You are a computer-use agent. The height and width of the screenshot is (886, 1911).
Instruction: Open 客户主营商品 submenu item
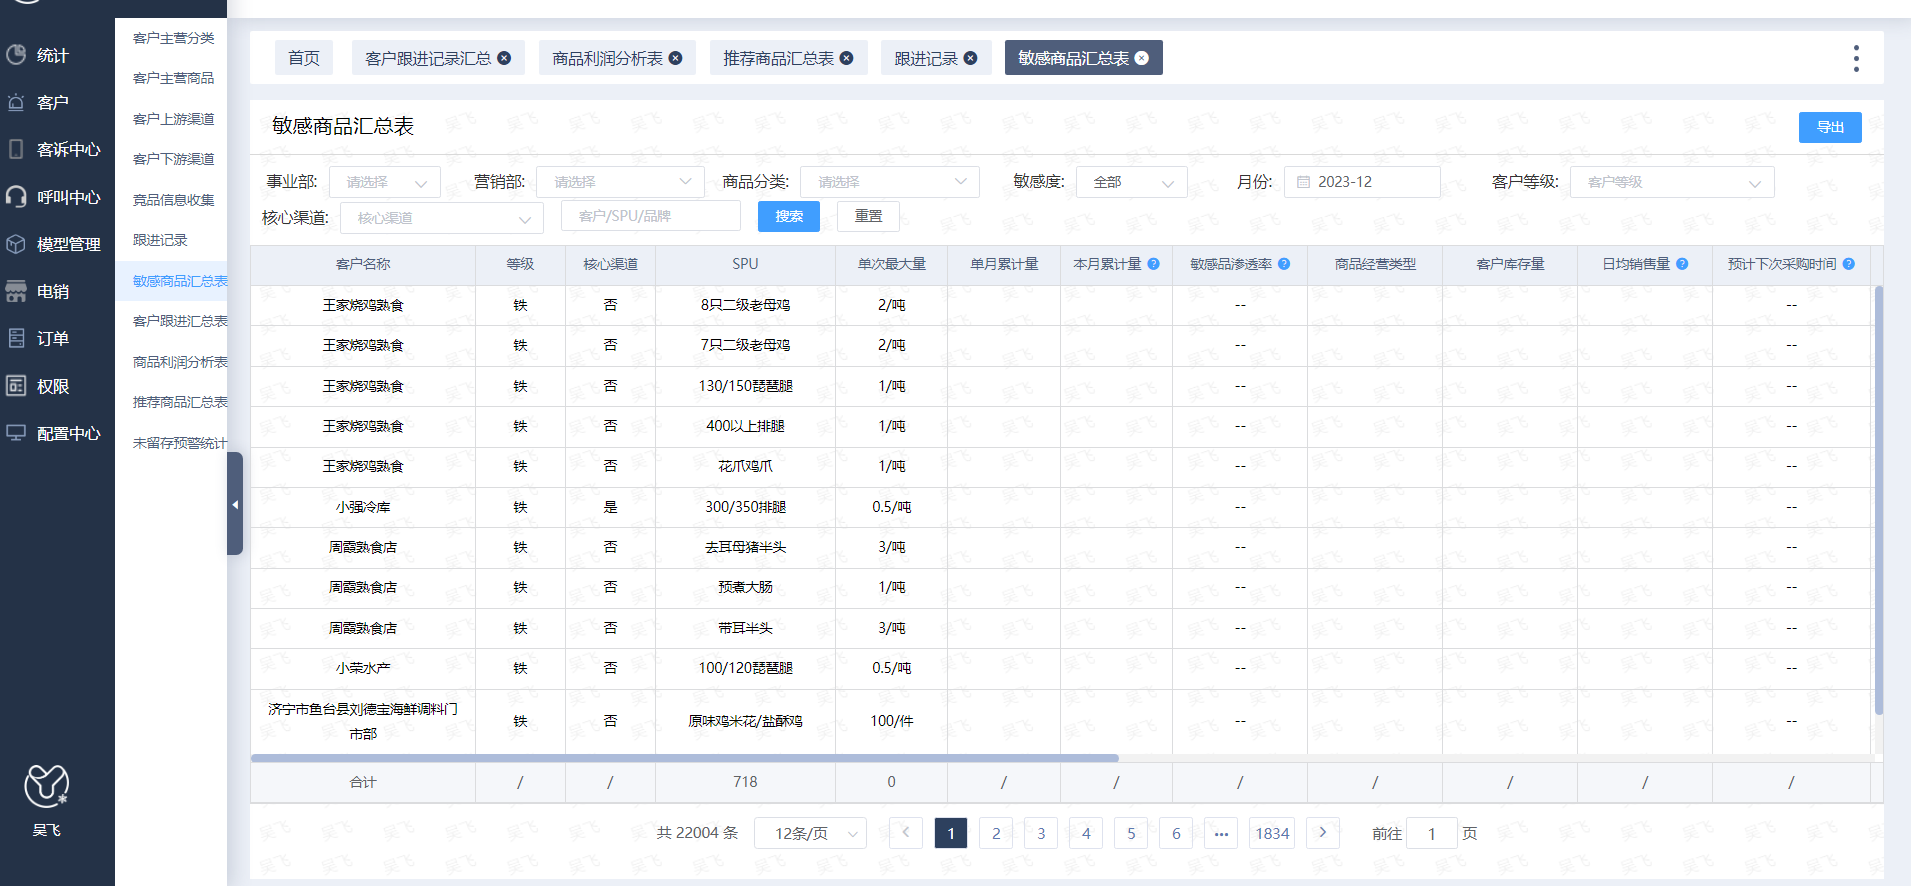[x=173, y=78]
